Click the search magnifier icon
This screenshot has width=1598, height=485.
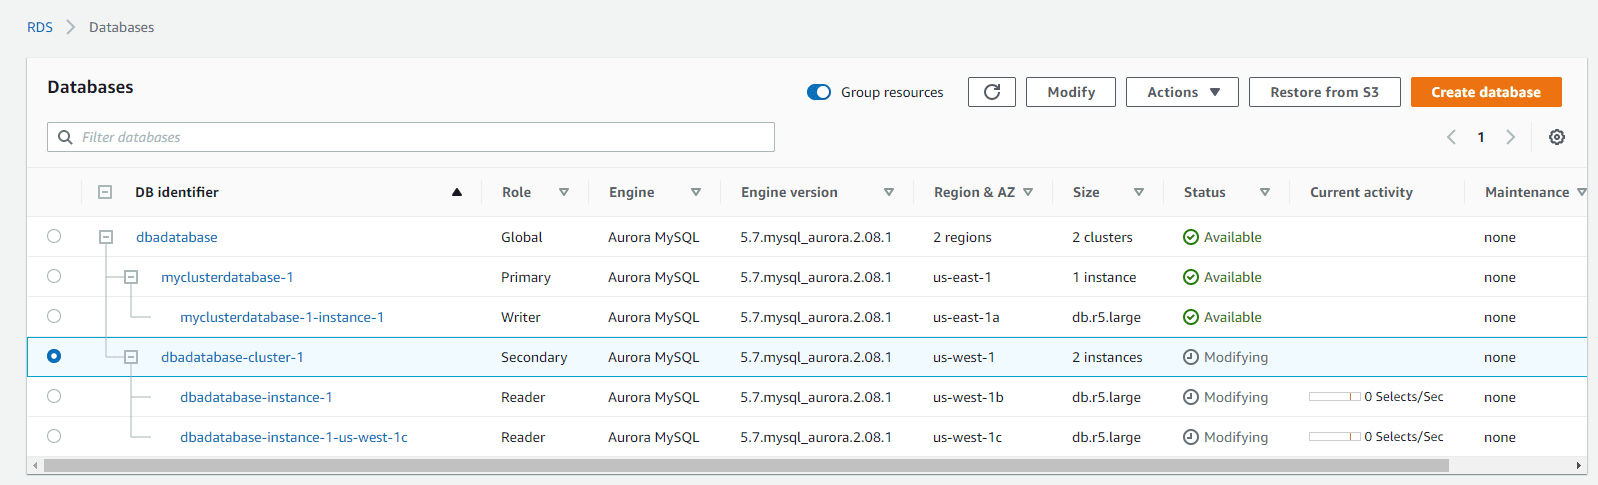pos(65,137)
